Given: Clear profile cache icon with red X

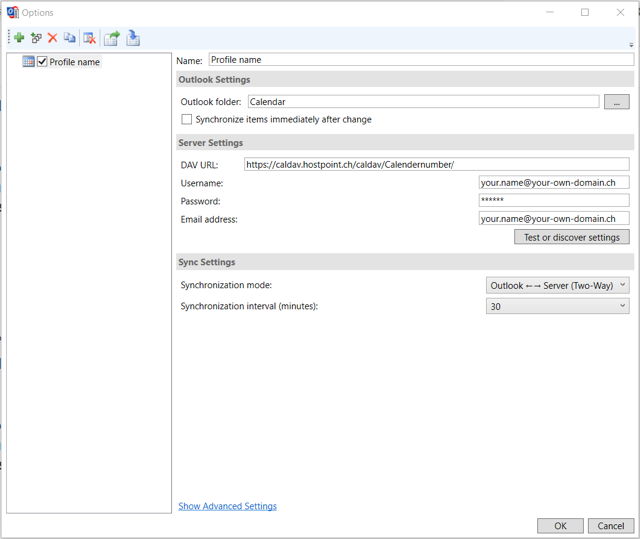Looking at the screenshot, I should [89, 38].
